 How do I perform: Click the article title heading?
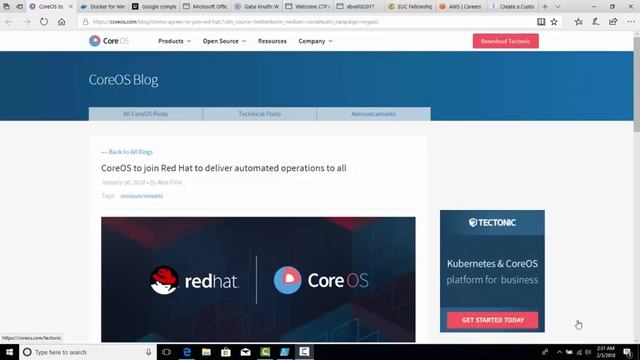[x=224, y=168]
